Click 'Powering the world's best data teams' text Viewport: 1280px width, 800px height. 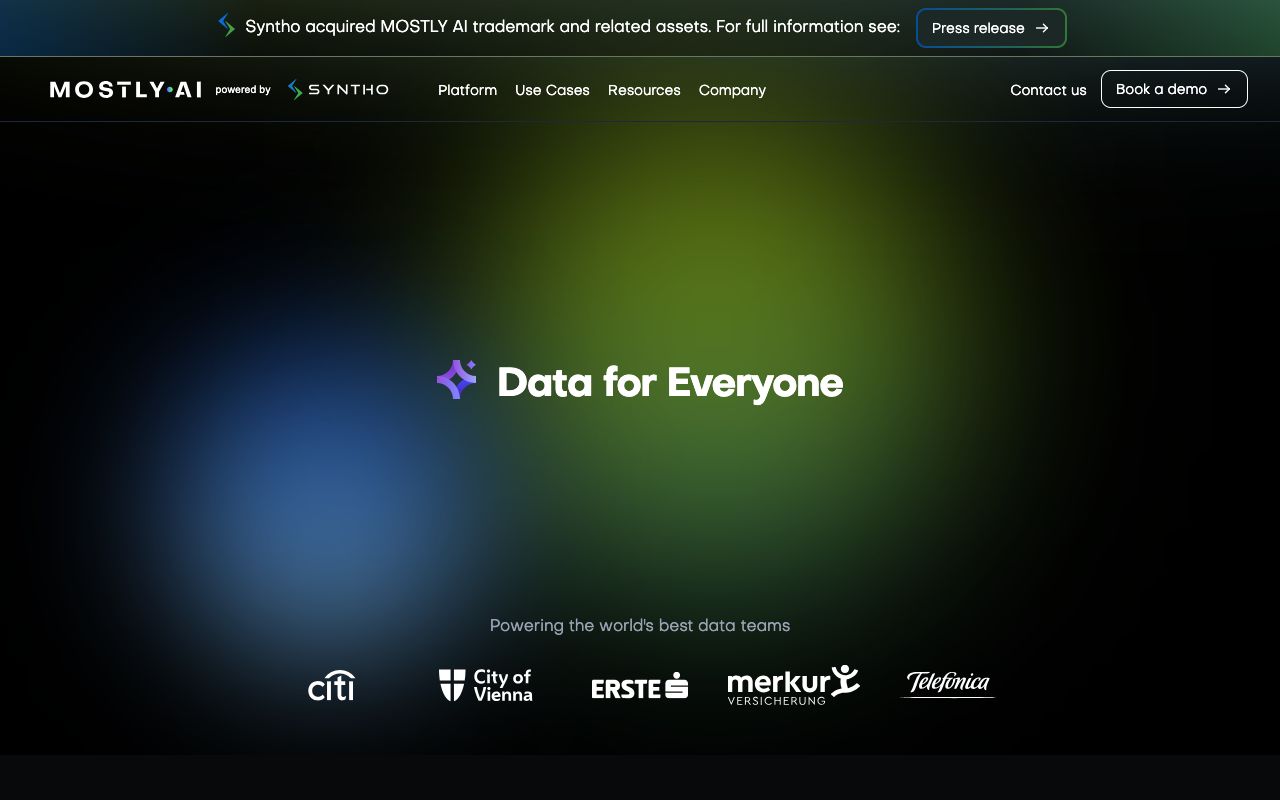pyautogui.click(x=640, y=625)
